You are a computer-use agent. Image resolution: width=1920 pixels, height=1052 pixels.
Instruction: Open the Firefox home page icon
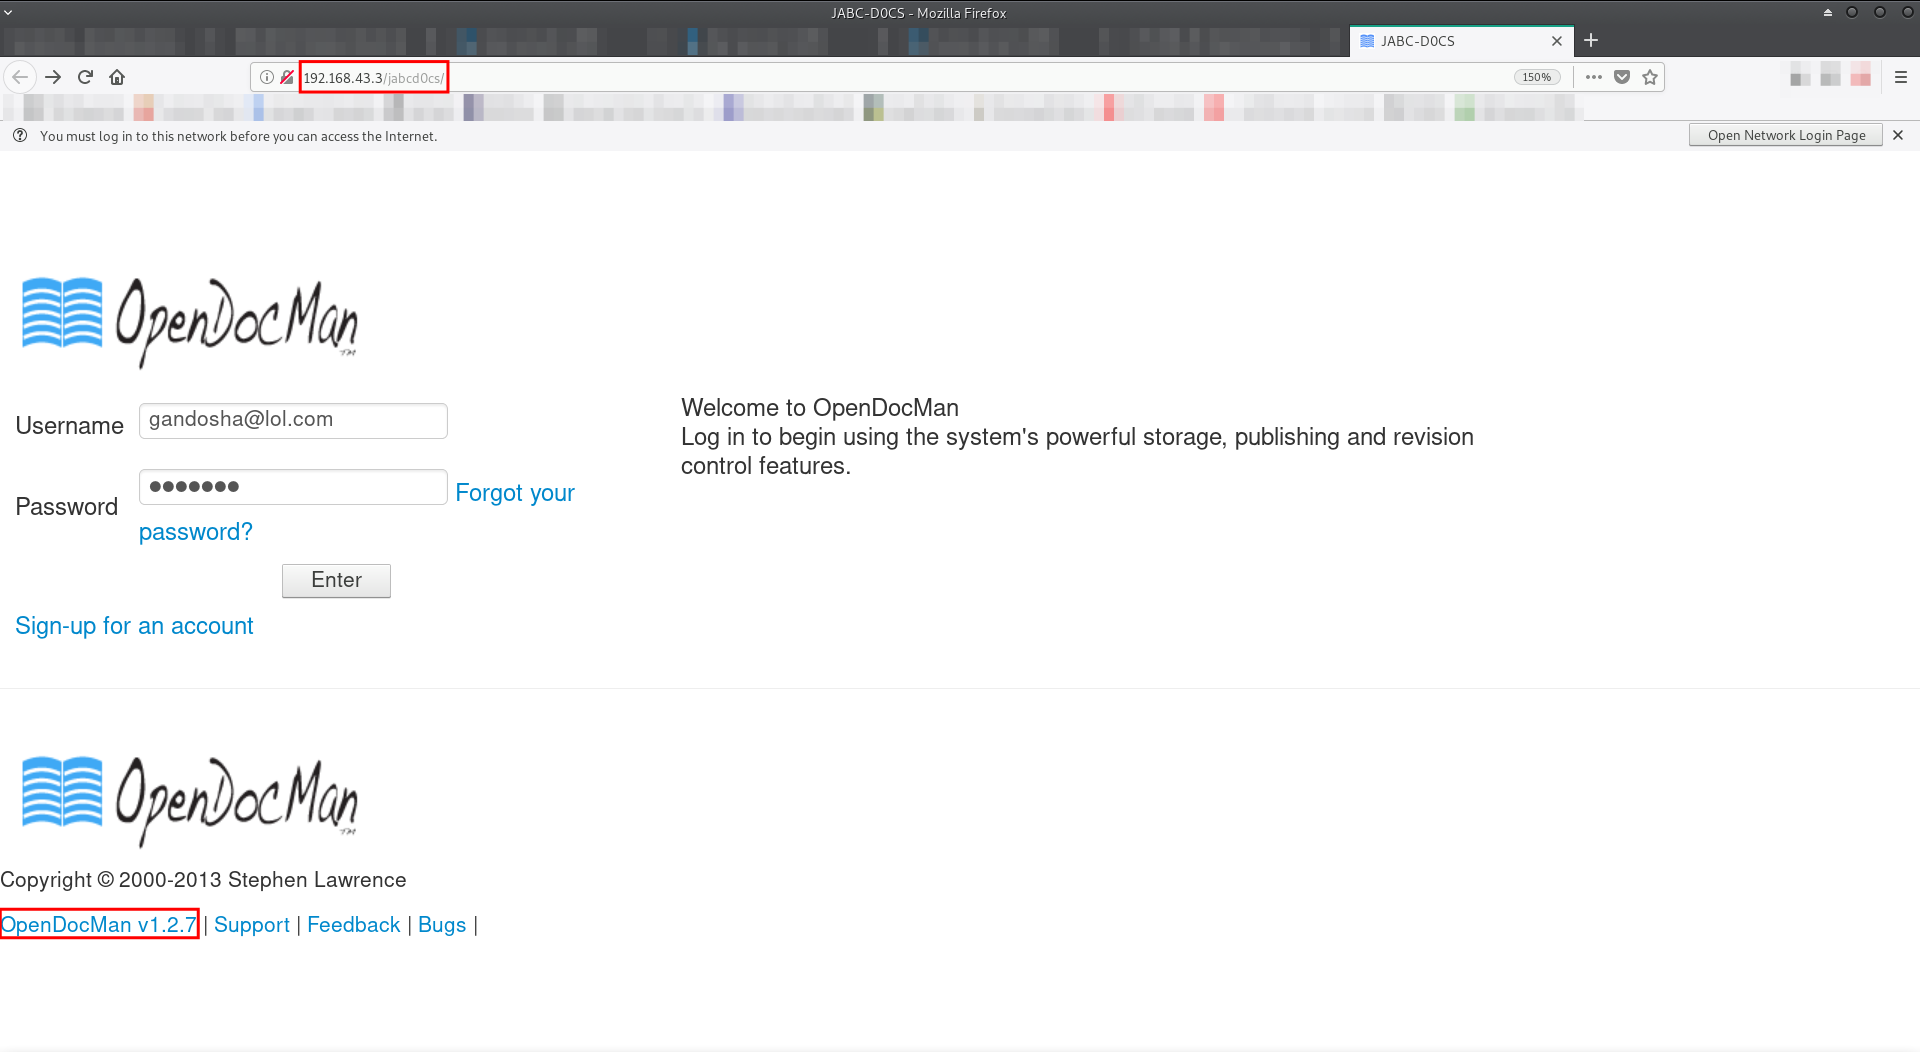pos(117,77)
